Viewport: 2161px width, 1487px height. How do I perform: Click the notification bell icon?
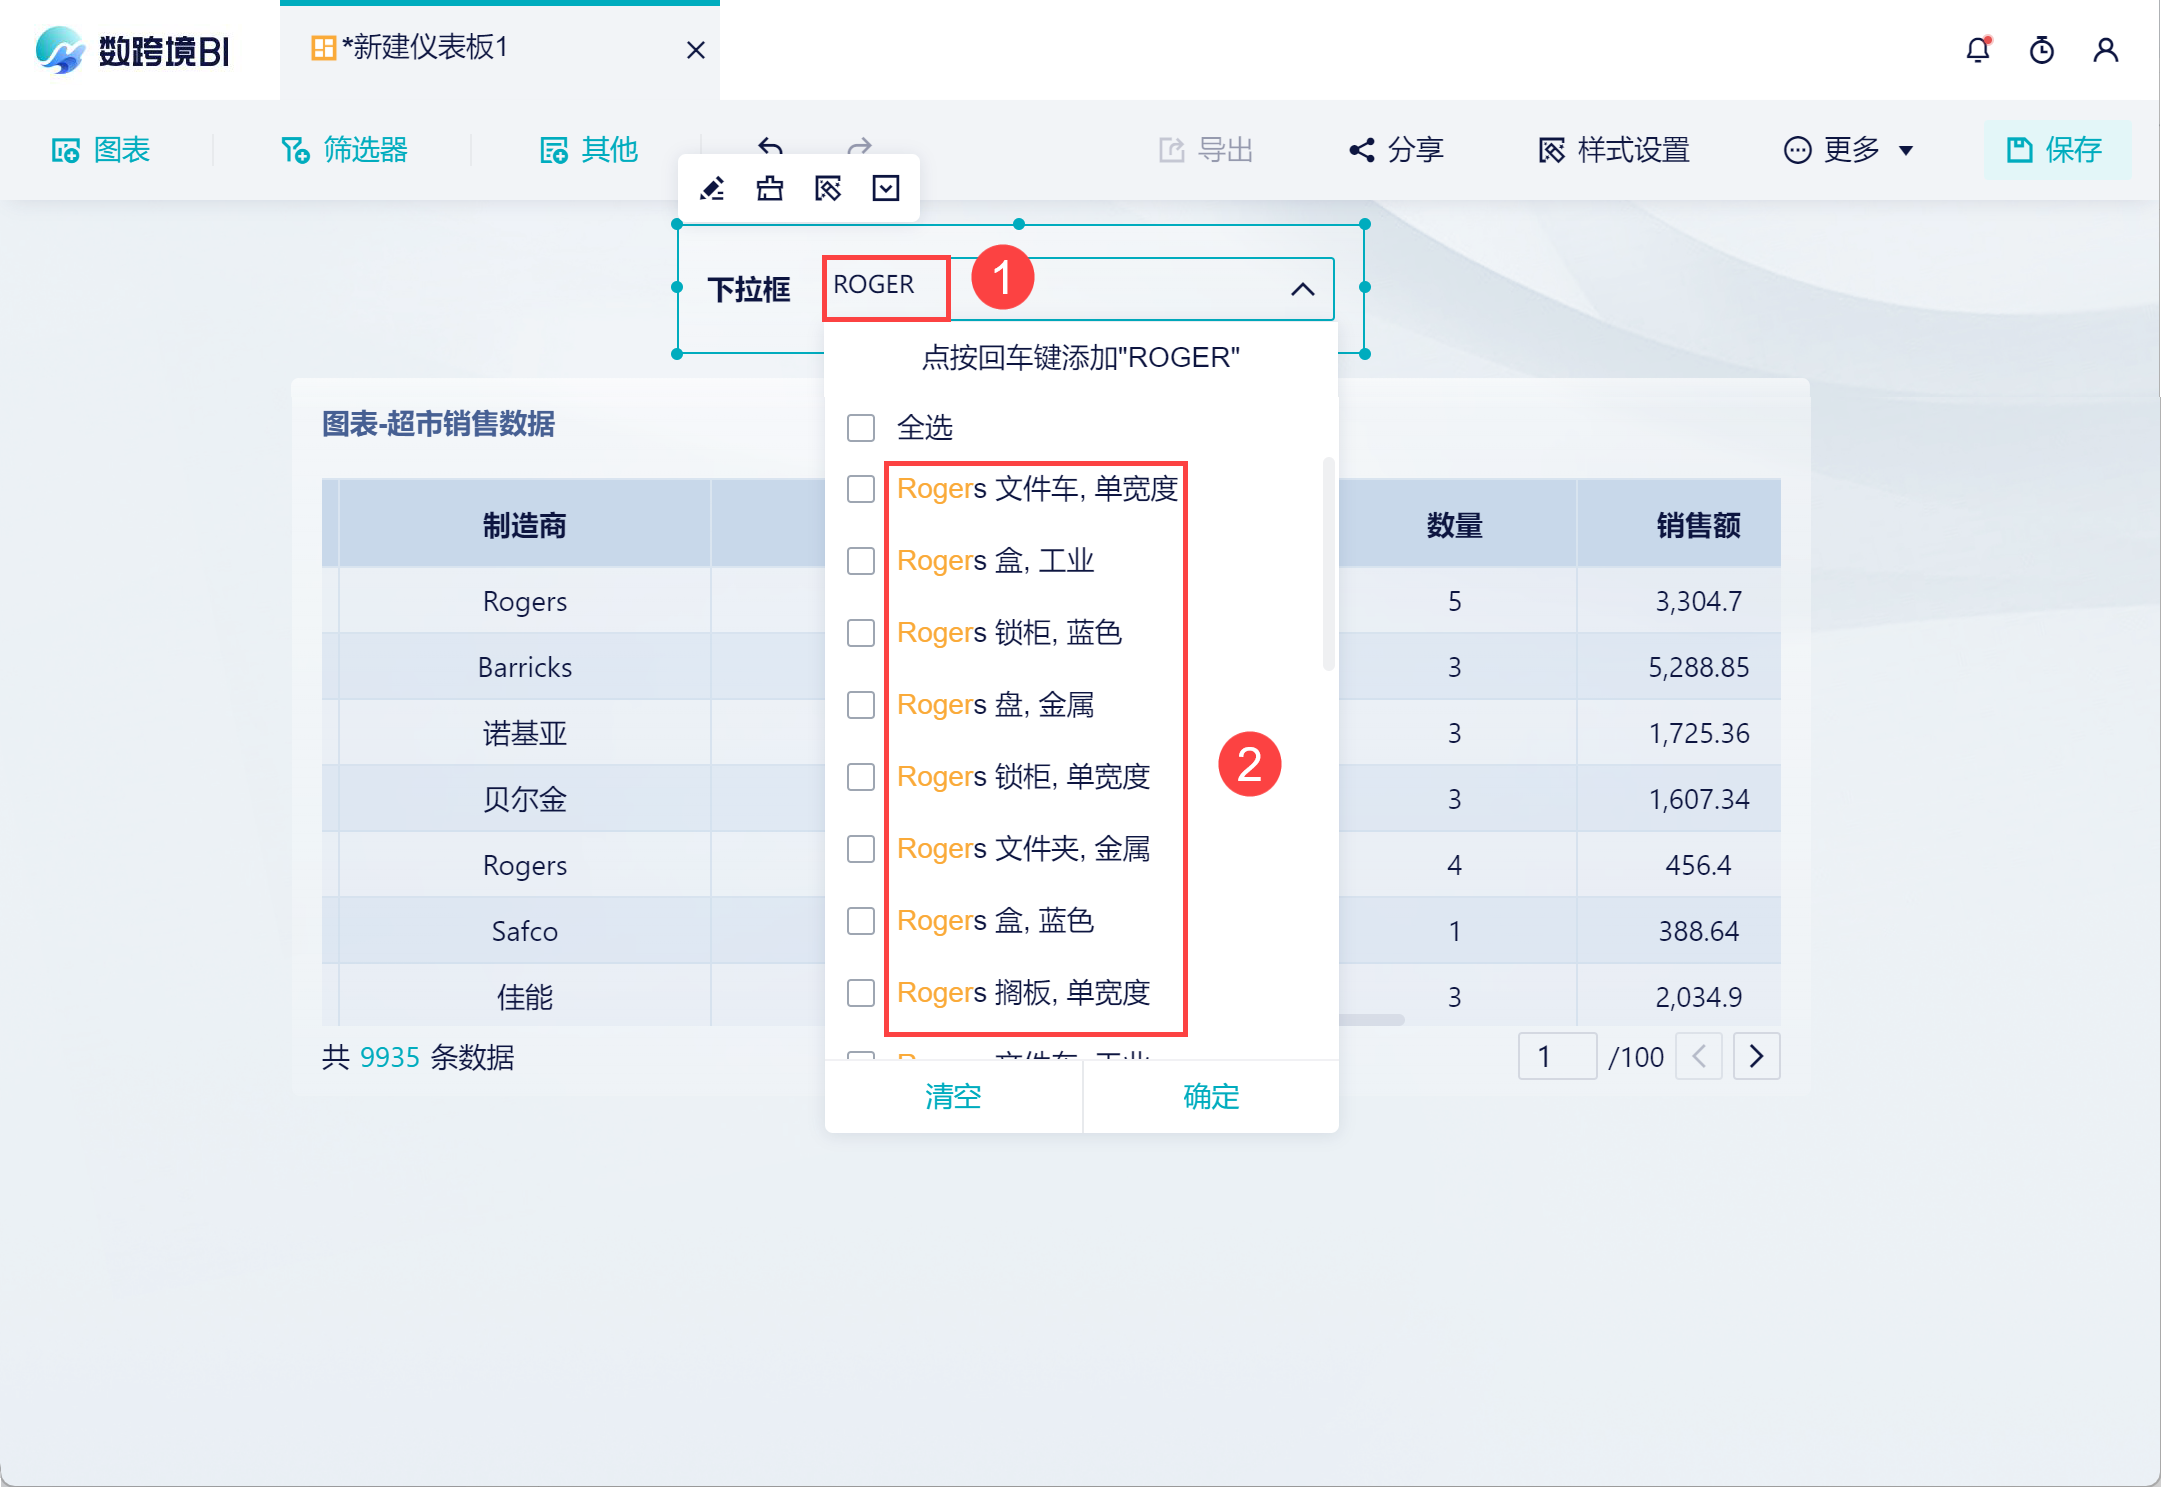tap(1977, 50)
